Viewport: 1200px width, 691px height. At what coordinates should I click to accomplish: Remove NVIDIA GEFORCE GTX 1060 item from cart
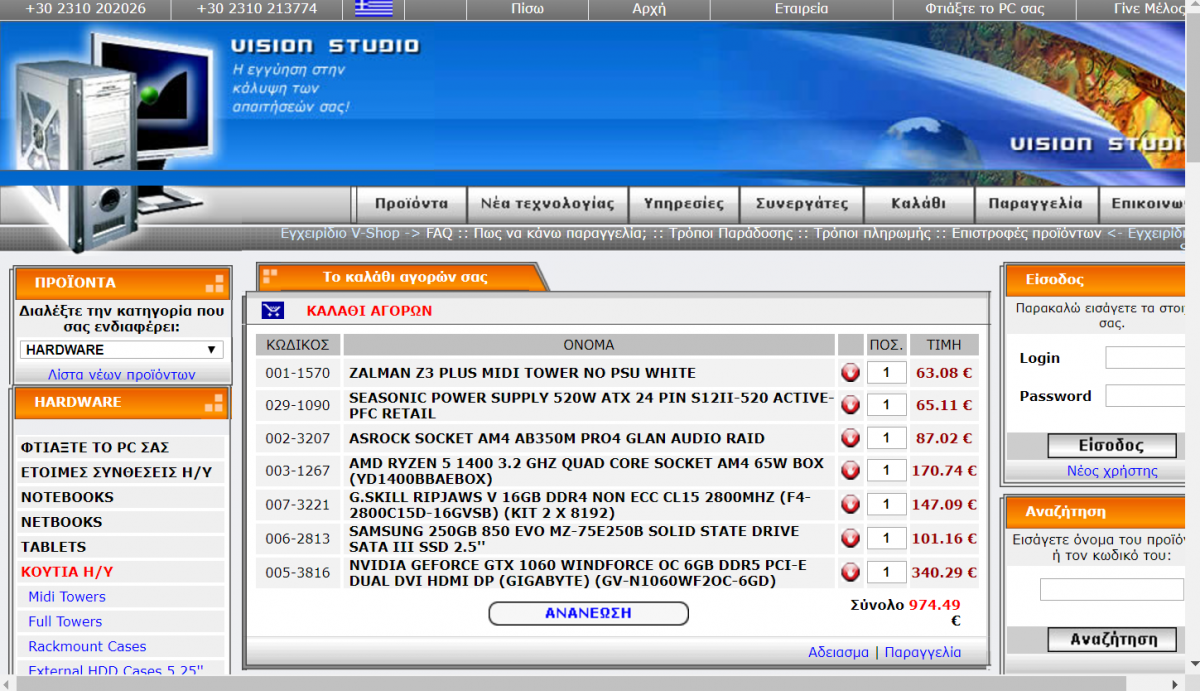(x=850, y=572)
